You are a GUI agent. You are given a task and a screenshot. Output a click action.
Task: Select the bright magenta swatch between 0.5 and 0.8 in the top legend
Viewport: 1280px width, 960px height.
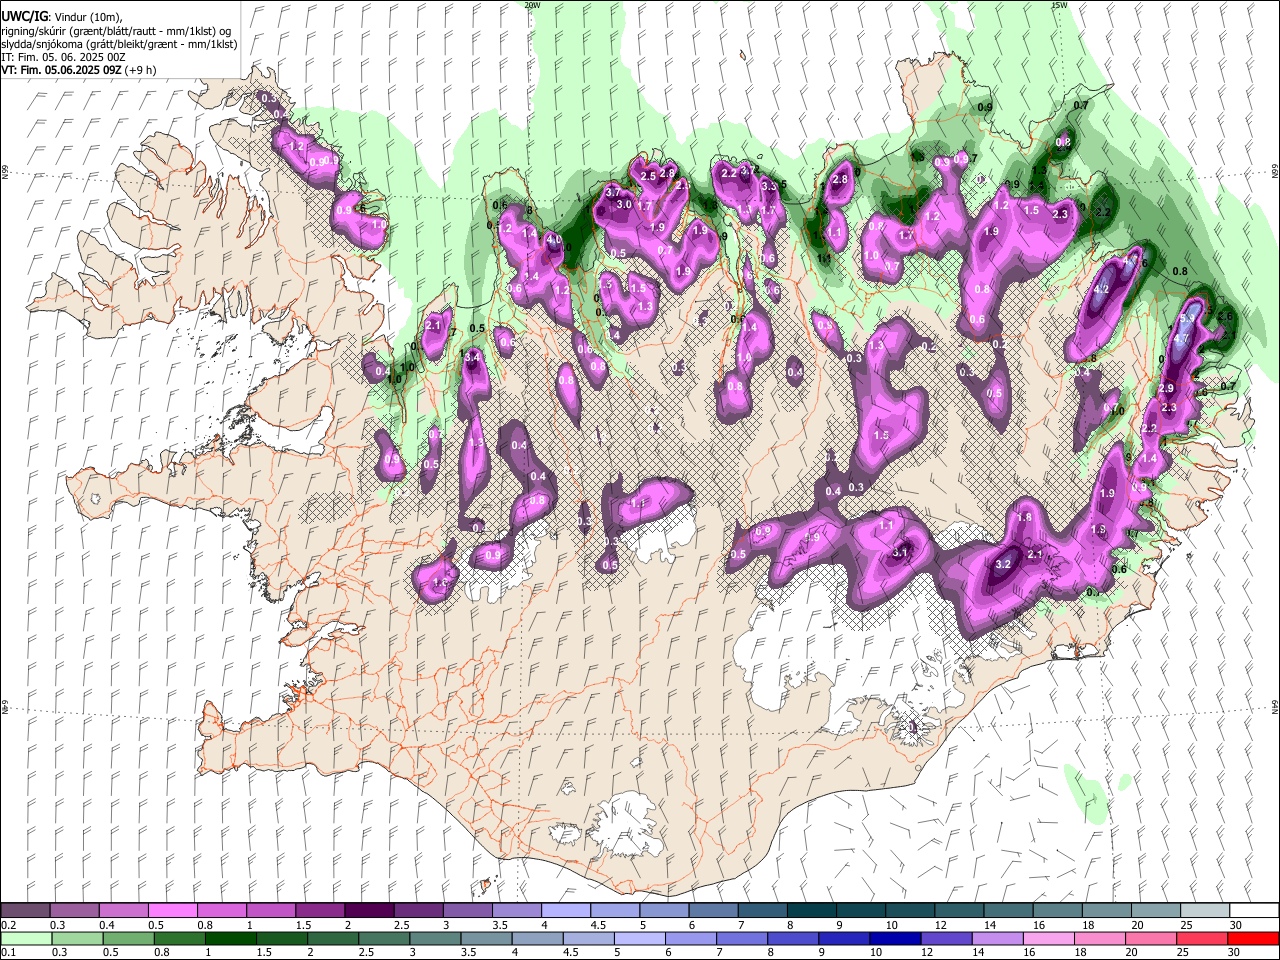pyautogui.click(x=173, y=910)
